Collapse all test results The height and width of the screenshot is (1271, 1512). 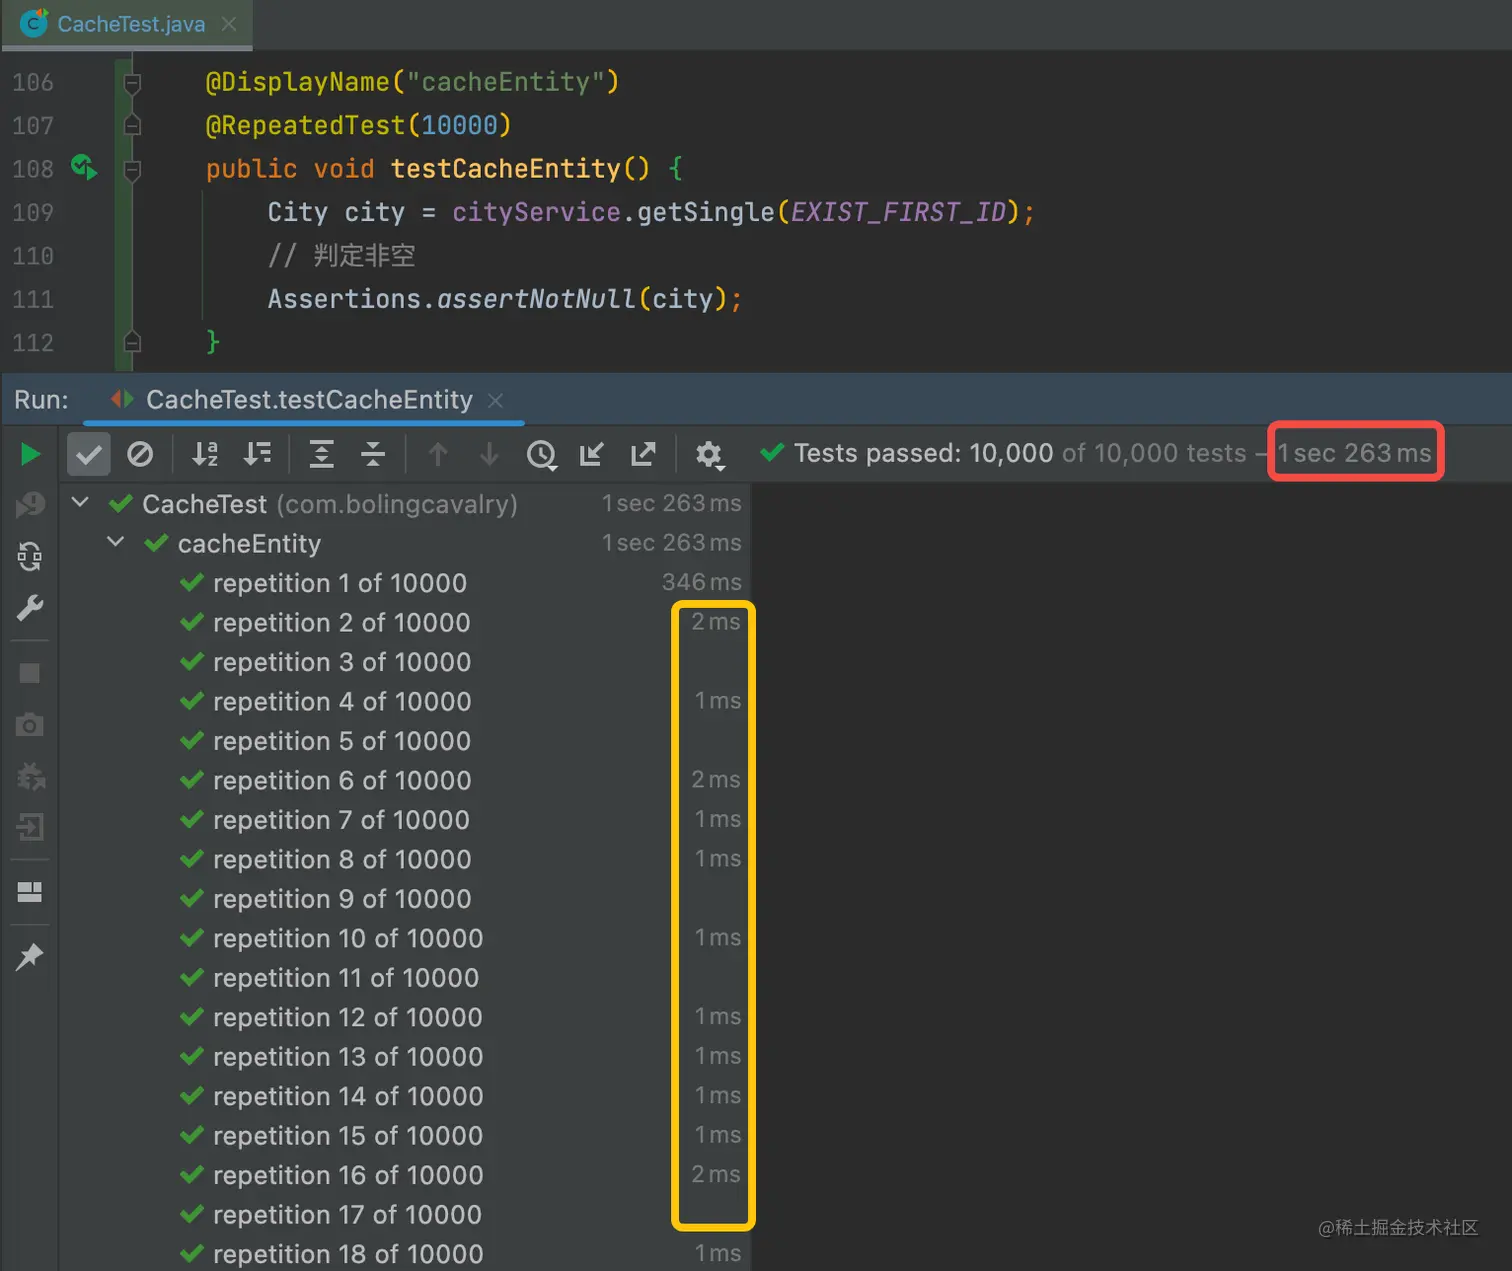[373, 454]
